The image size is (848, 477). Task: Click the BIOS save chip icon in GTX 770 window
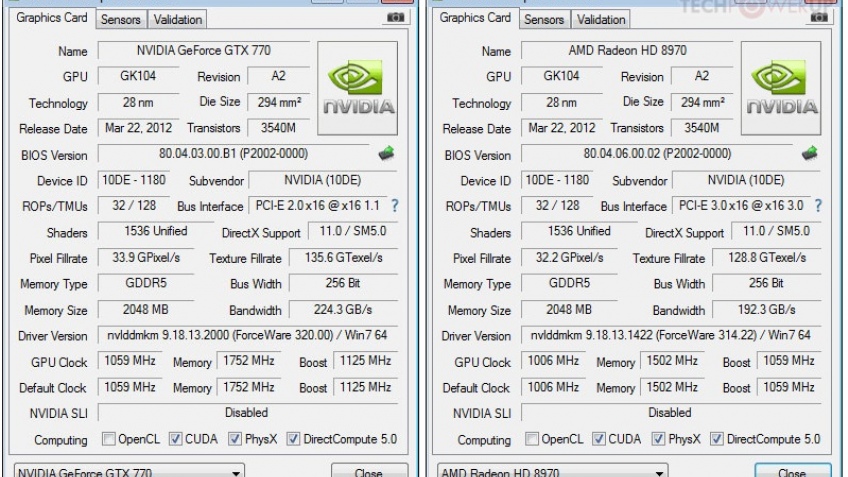(x=386, y=154)
